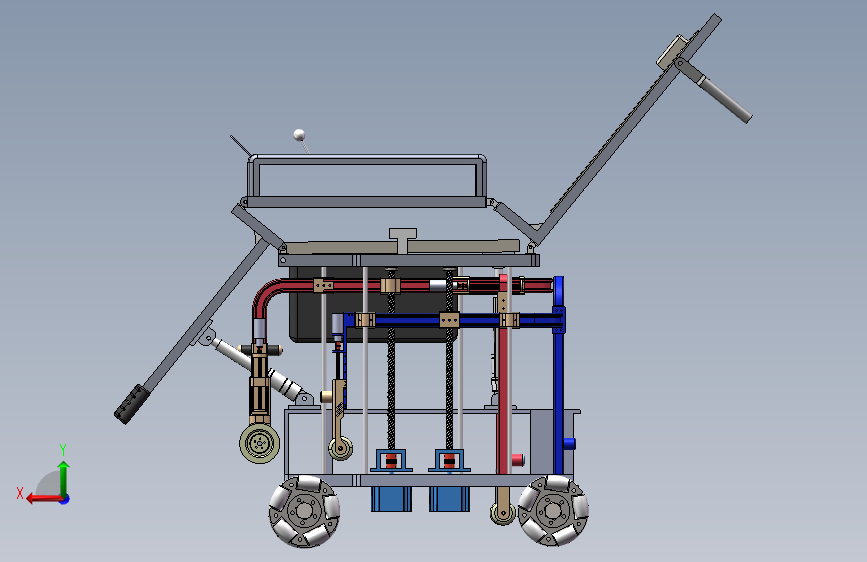867x562 pixels.
Task: Select the curved red pipe elbow
Action: click(266, 300)
